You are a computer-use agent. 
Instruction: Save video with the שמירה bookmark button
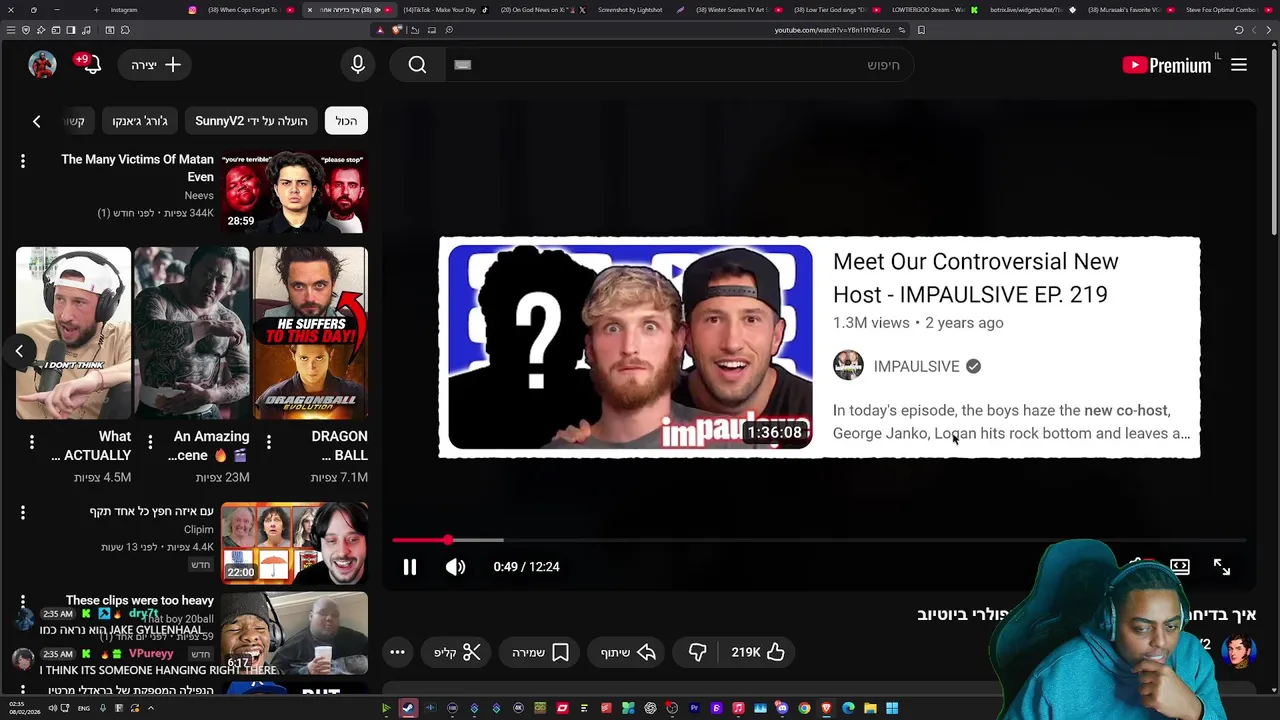click(x=541, y=652)
